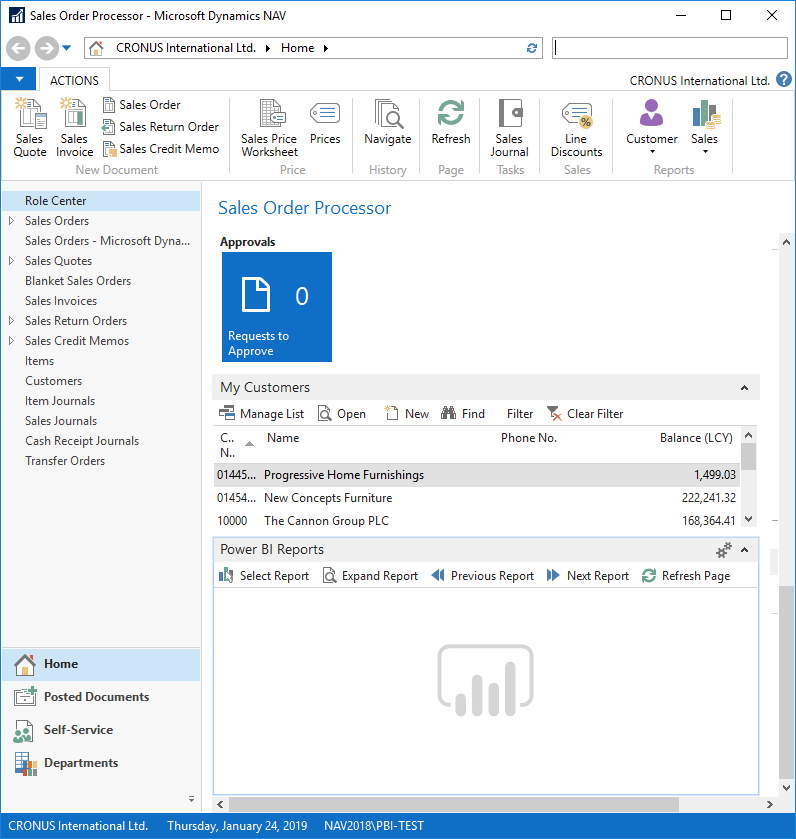This screenshot has width=796, height=839.
Task: Click Manage List in My Customers
Action: pyautogui.click(x=261, y=414)
